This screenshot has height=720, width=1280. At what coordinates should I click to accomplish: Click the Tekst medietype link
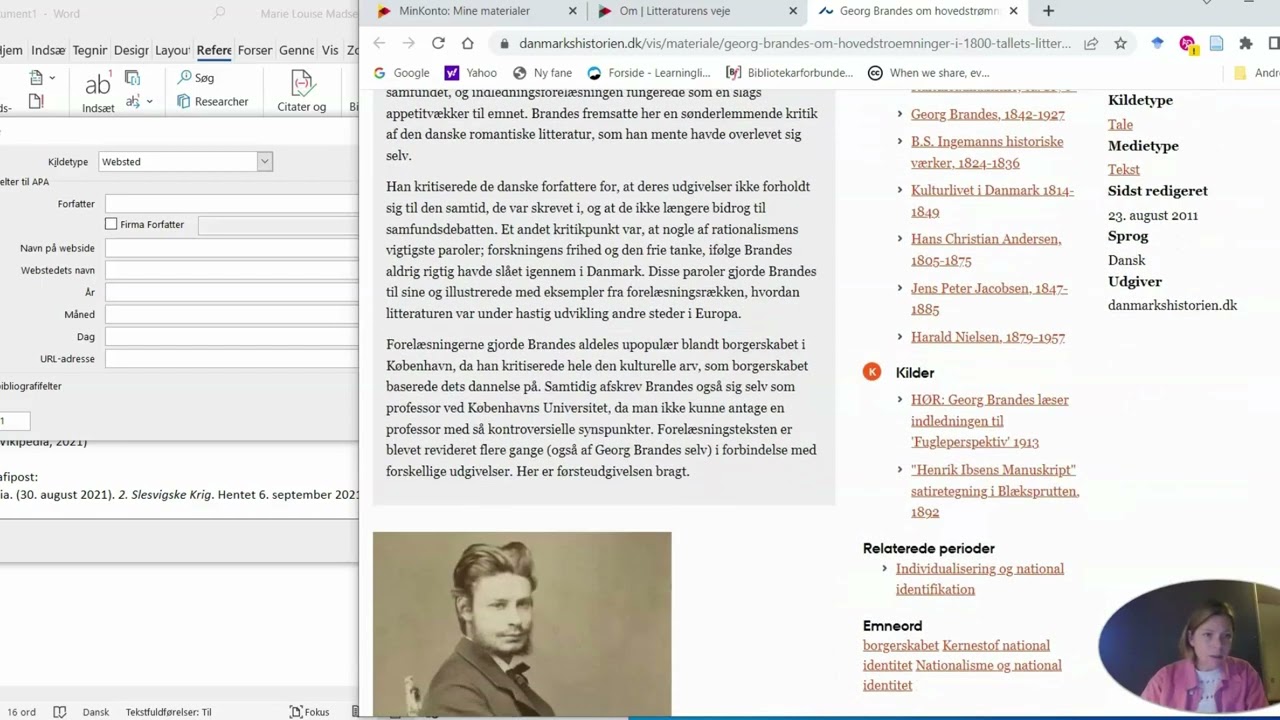click(x=1124, y=169)
